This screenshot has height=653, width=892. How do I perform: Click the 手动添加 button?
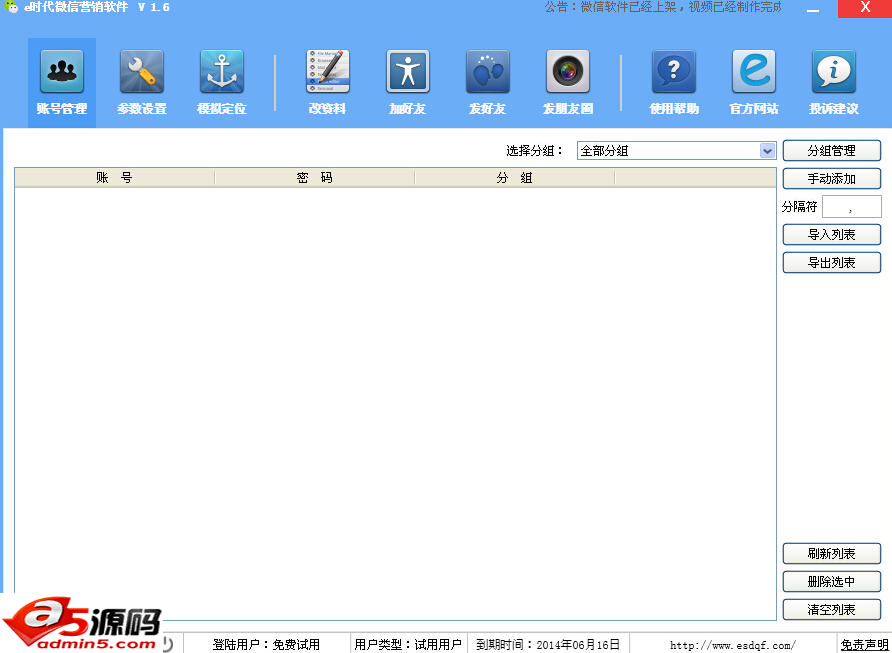pyautogui.click(x=832, y=179)
